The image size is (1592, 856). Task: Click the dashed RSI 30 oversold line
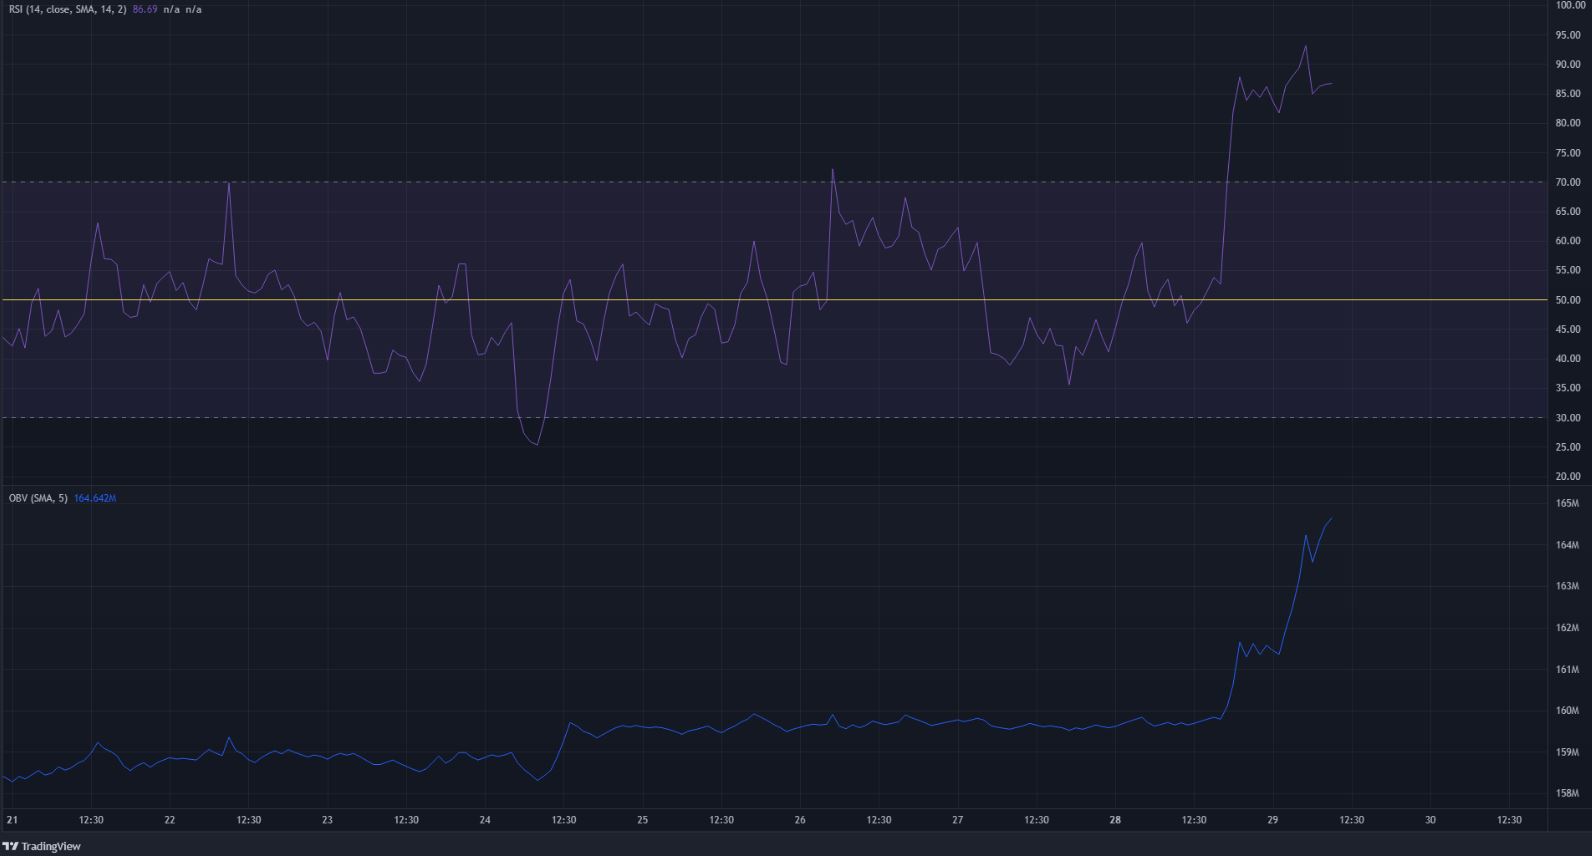pyautogui.click(x=700, y=418)
